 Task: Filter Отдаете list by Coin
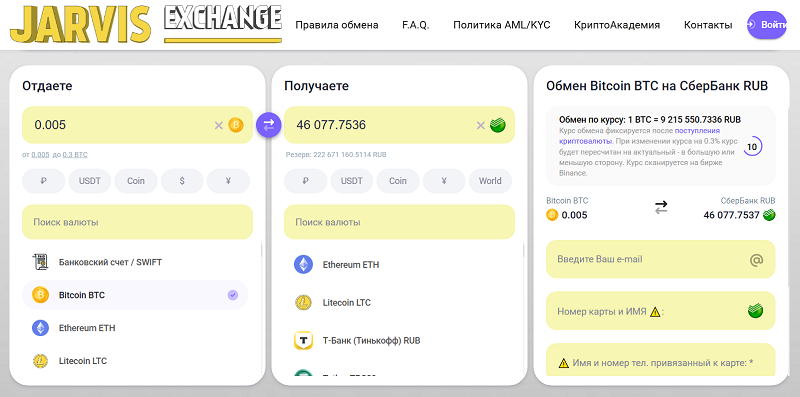pyautogui.click(x=136, y=181)
